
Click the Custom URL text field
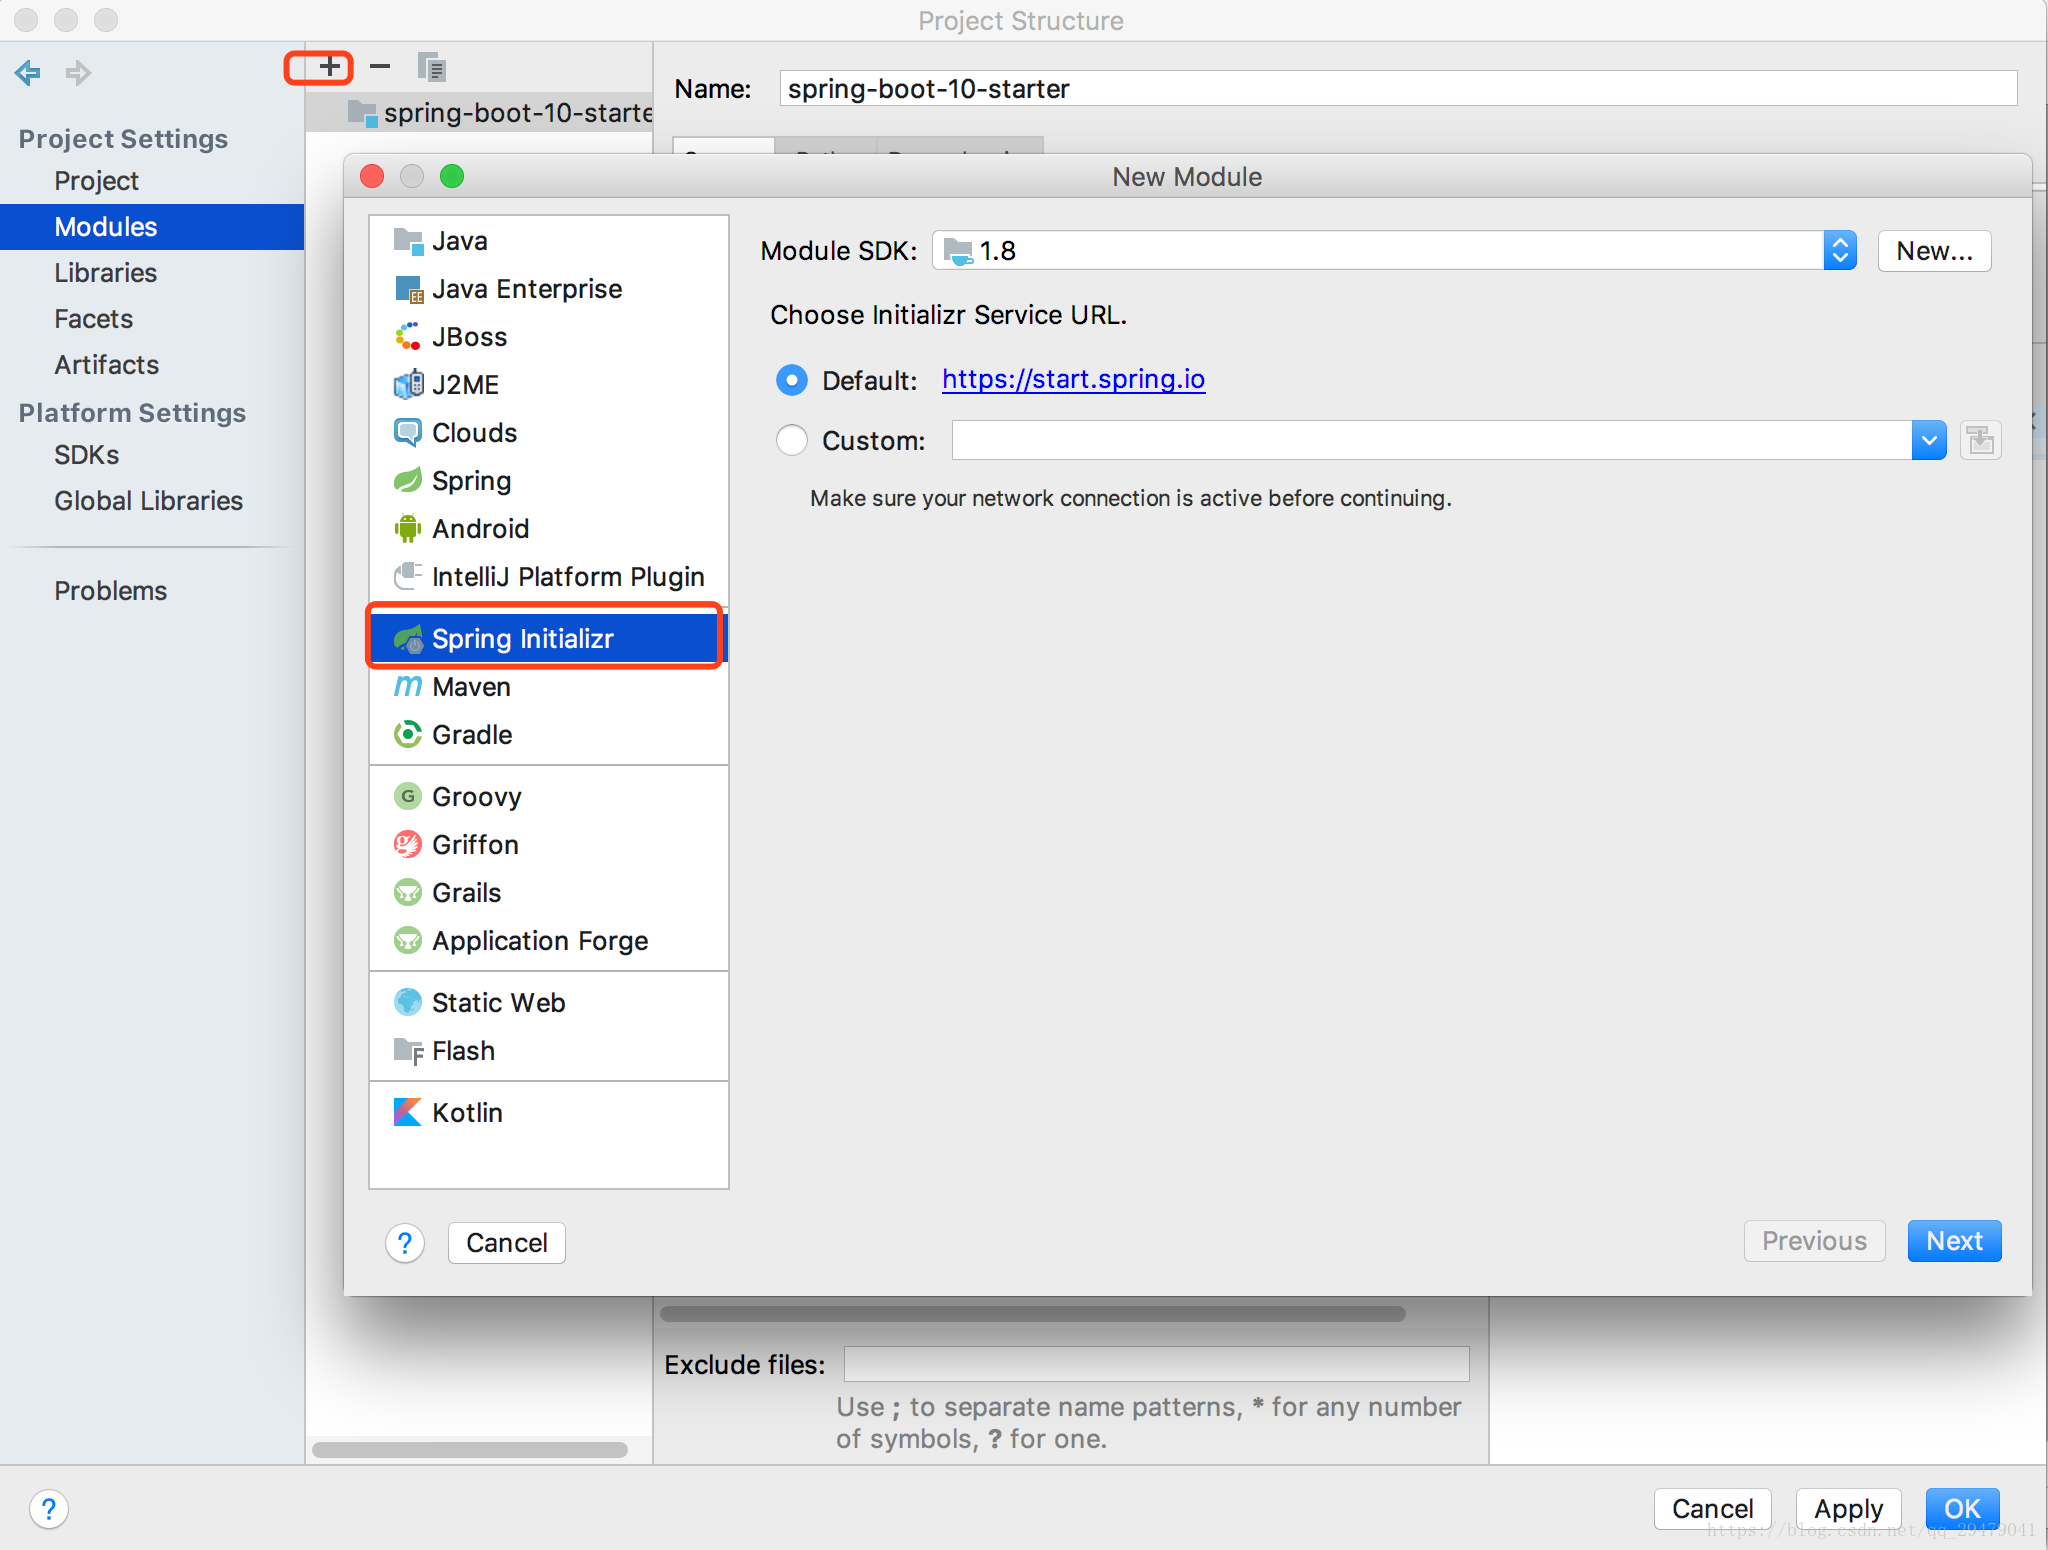(1431, 440)
